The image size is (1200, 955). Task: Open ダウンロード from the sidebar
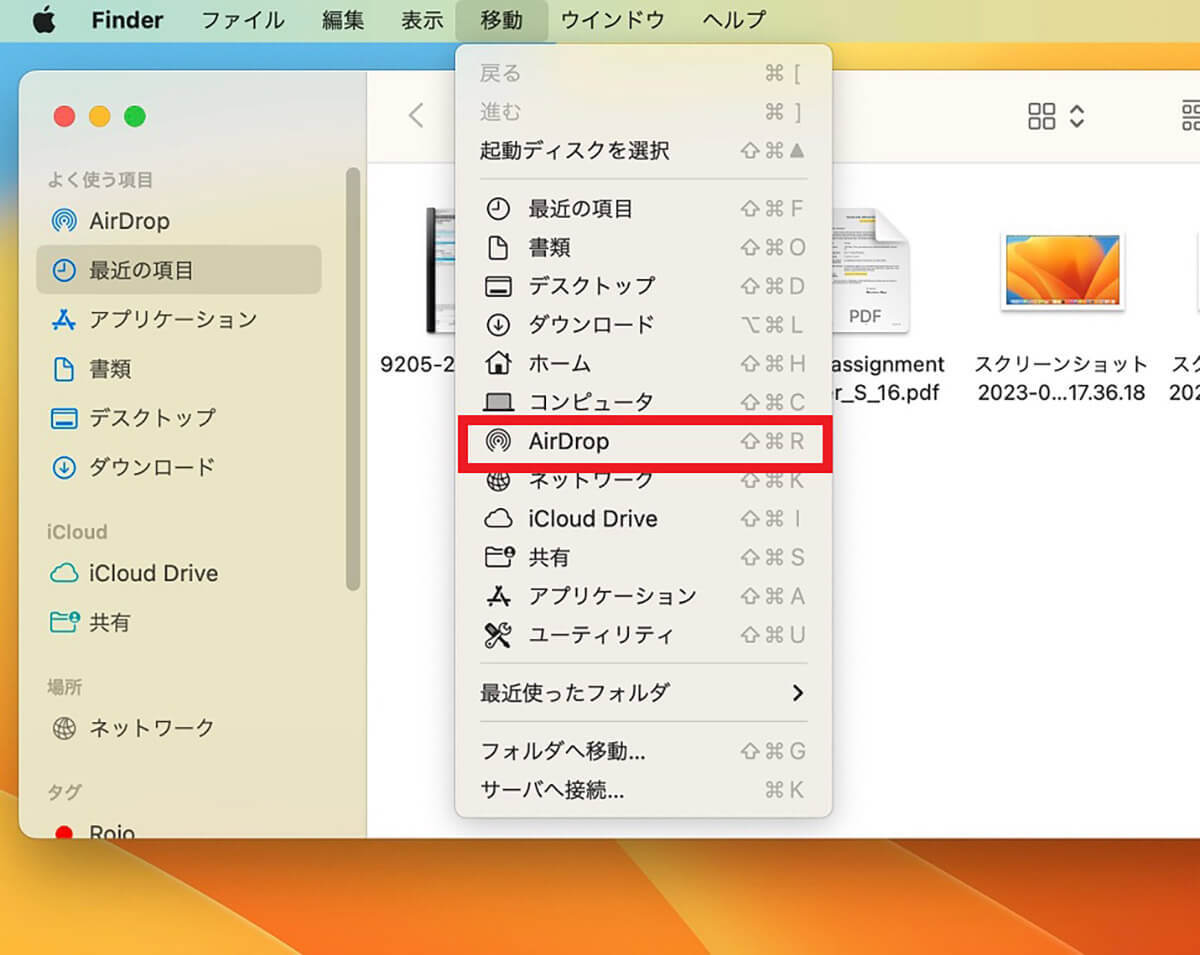[x=179, y=466]
